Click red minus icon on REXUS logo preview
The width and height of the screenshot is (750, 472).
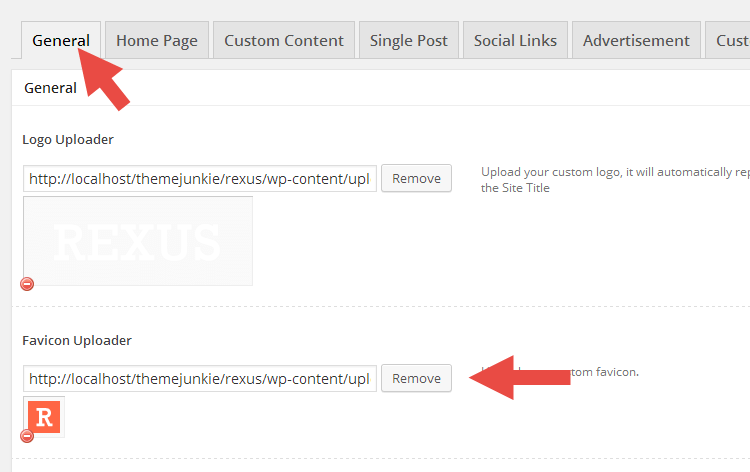(x=27, y=284)
